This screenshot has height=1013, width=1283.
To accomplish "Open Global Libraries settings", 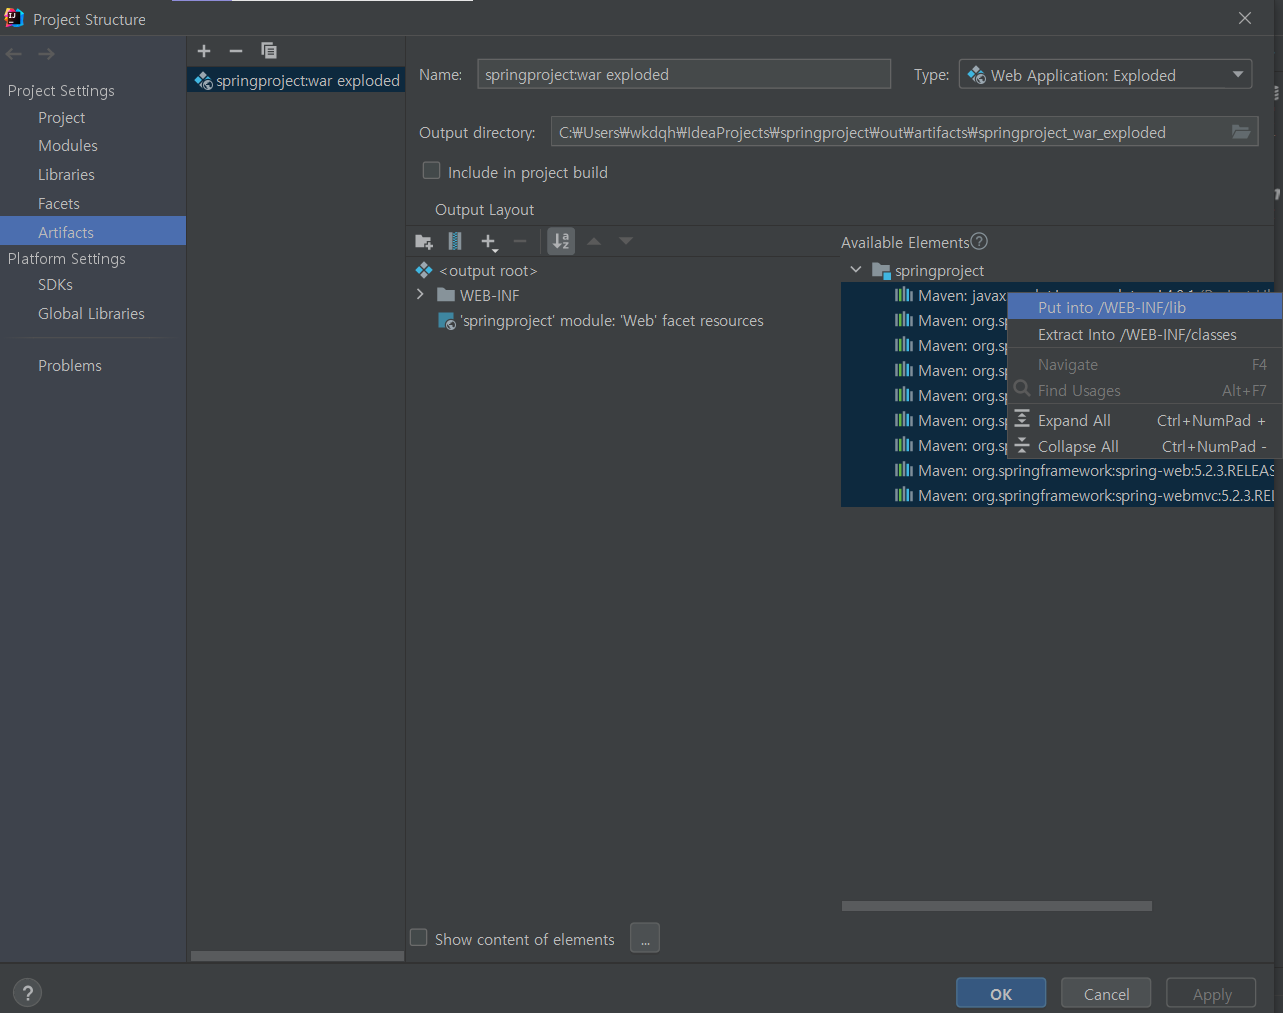I will [x=91, y=314].
